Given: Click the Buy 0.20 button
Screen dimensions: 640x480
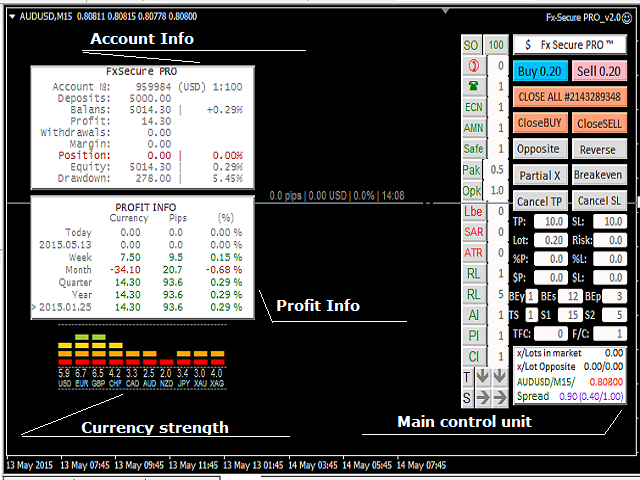Looking at the screenshot, I should coord(540,71).
